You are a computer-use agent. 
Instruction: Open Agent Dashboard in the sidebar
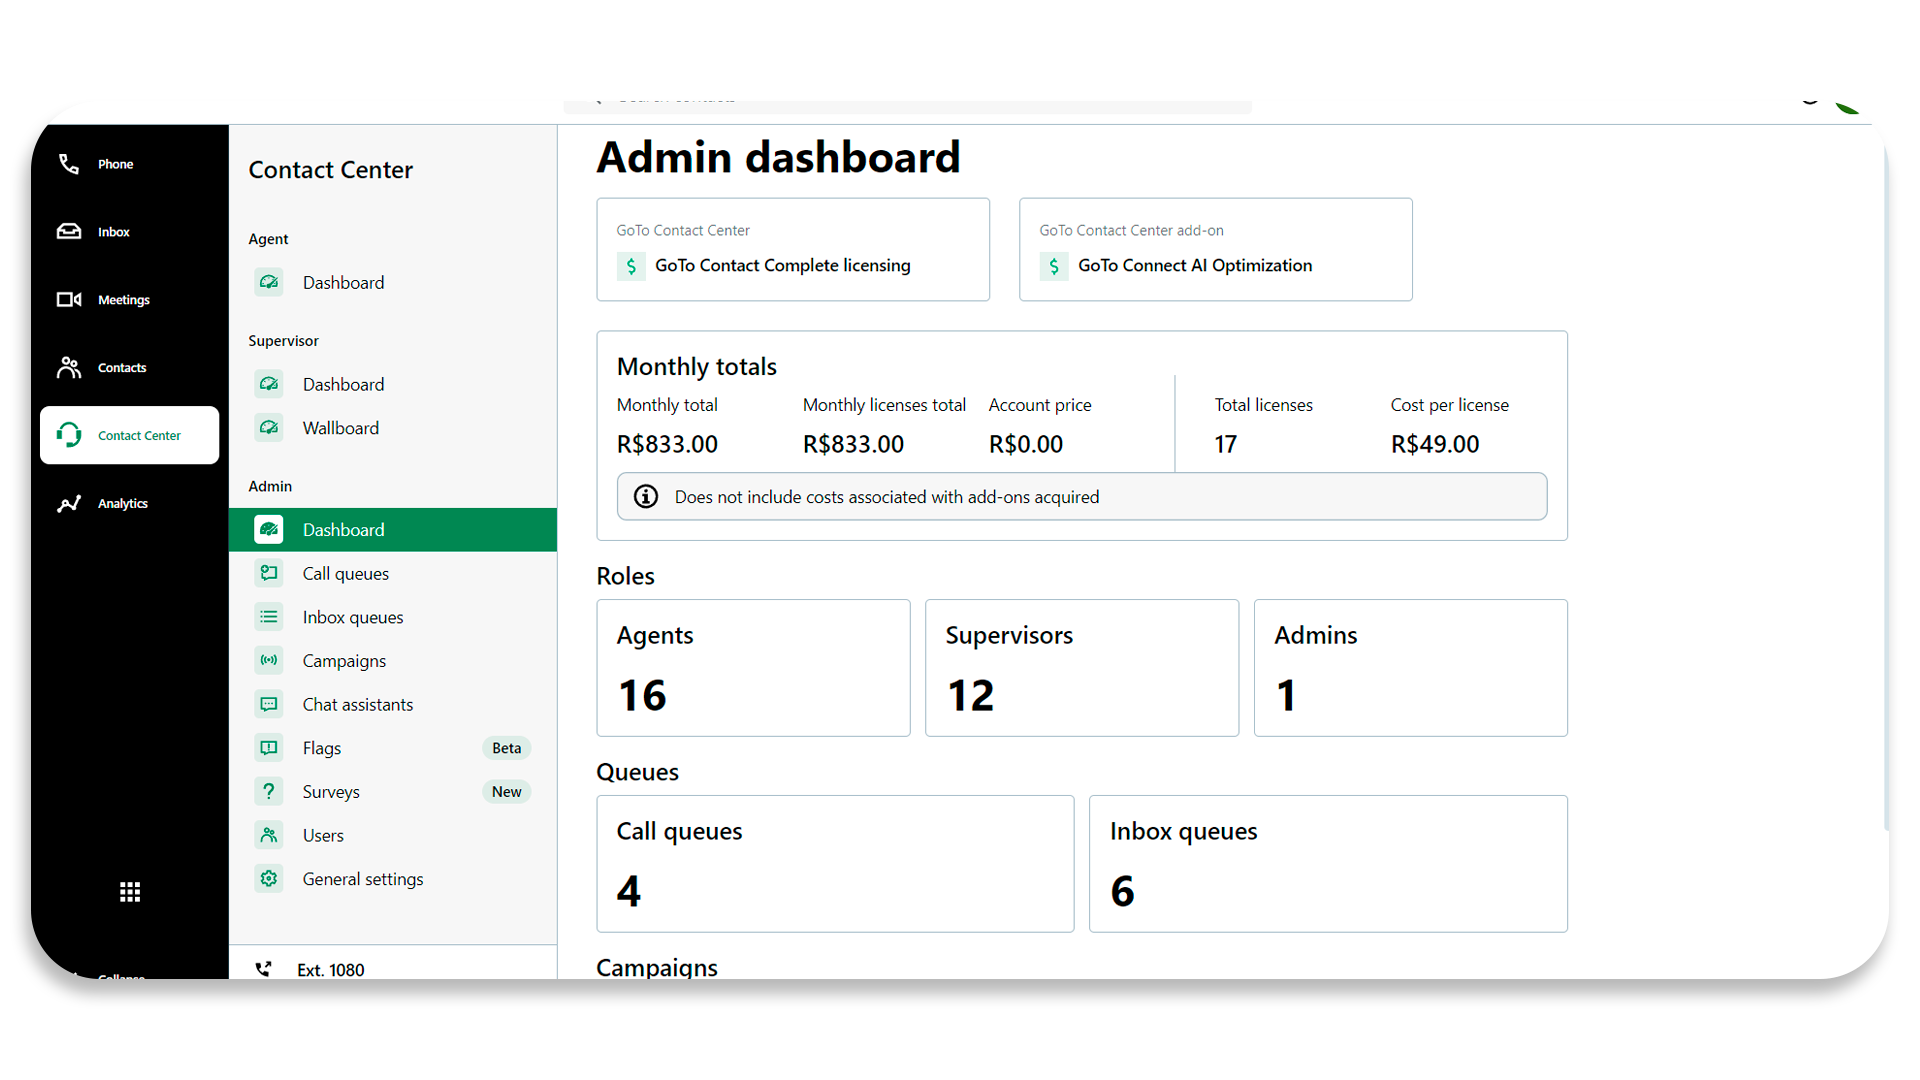point(392,283)
